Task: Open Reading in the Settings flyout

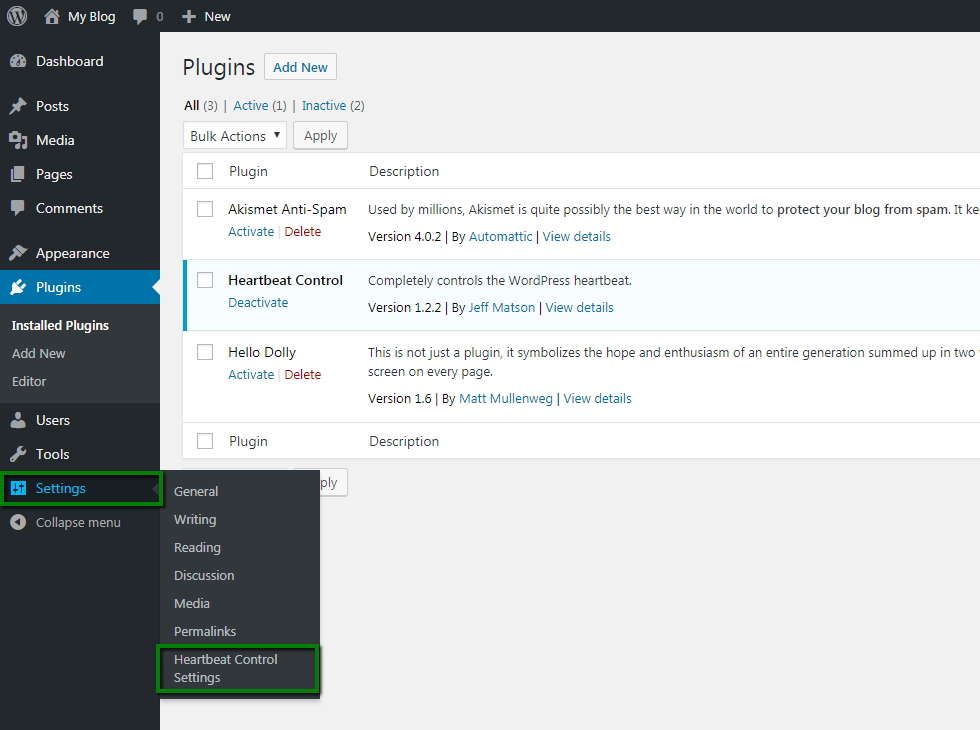Action: click(198, 548)
